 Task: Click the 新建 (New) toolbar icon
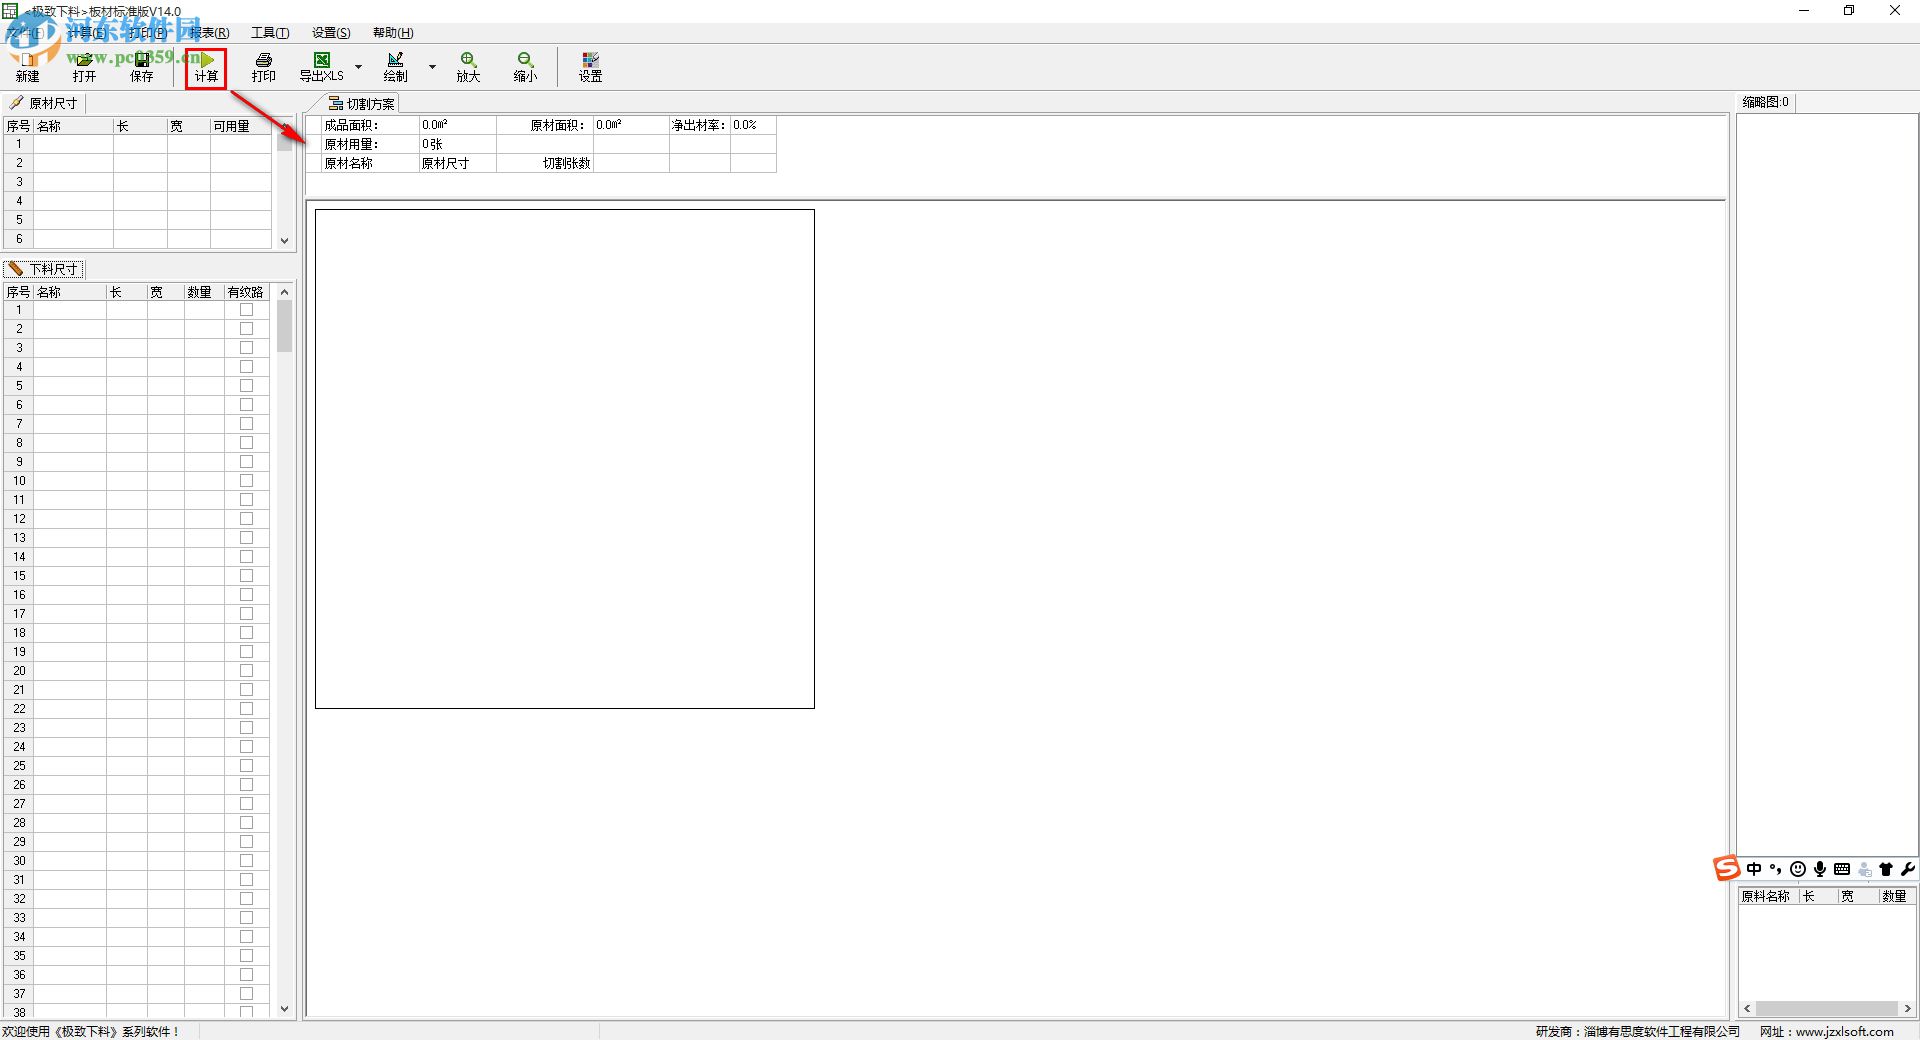(x=27, y=67)
